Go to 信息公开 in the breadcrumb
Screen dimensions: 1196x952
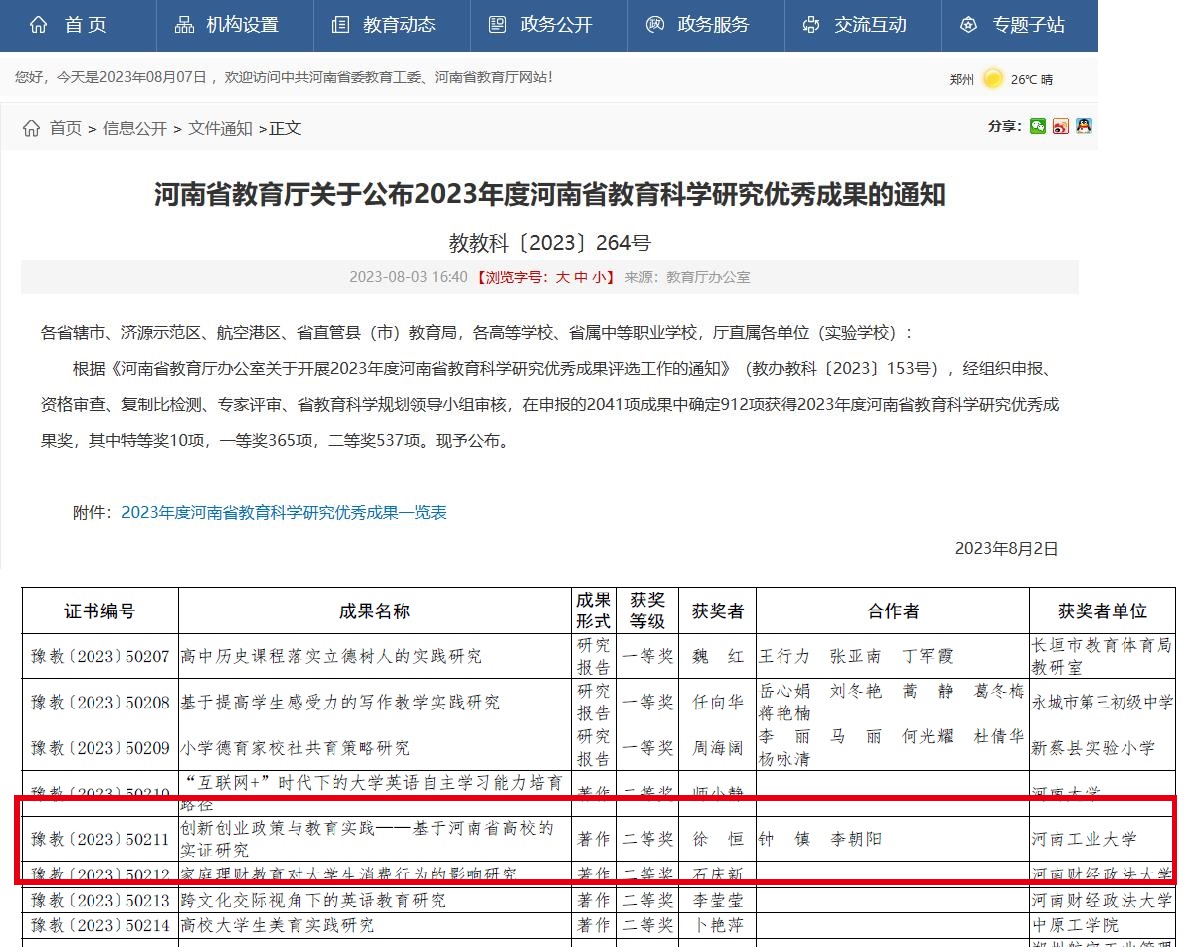pyautogui.click(x=135, y=128)
